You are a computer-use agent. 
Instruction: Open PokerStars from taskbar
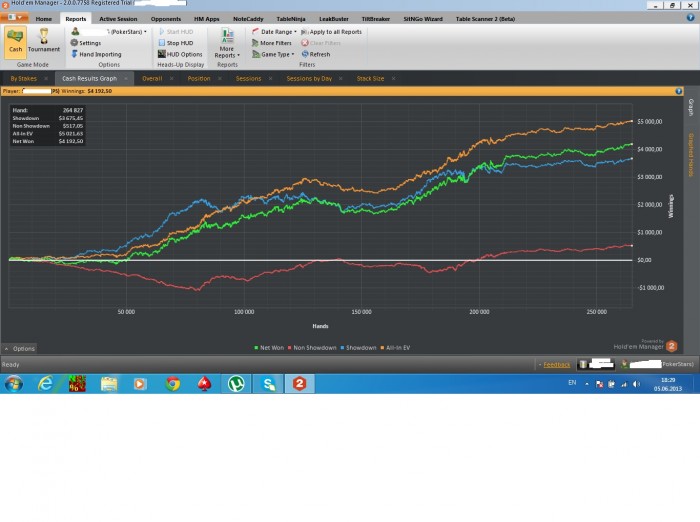coord(204,384)
